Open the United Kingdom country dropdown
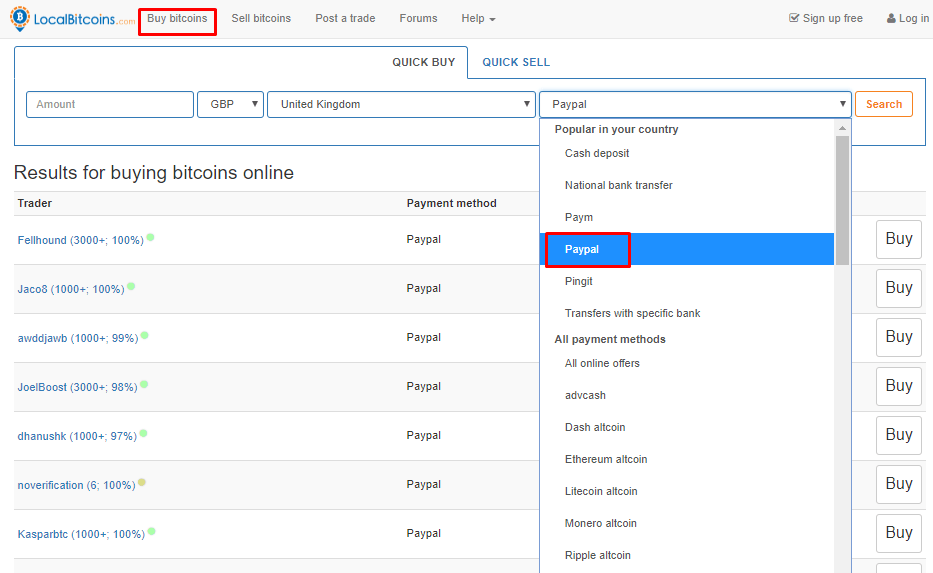Viewport: 933px width, 573px height. [402, 104]
